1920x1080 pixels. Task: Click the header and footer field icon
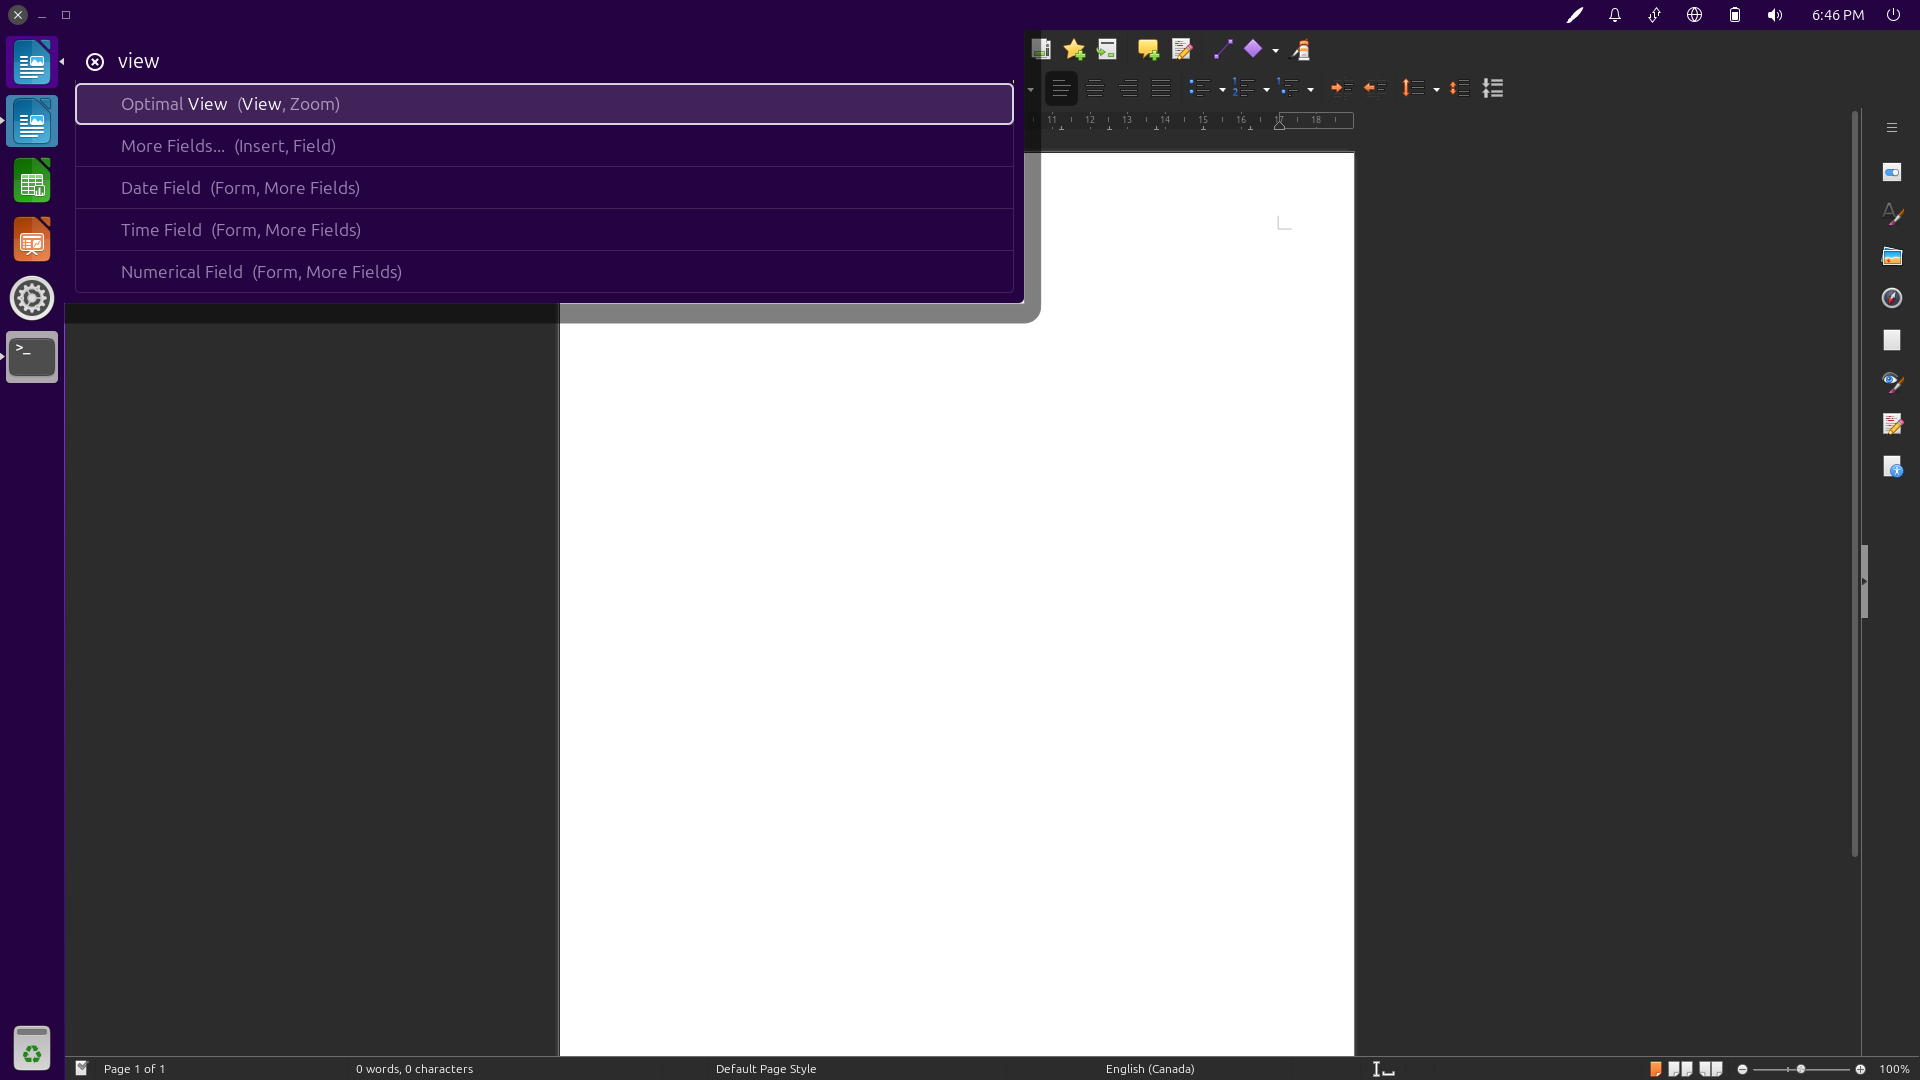(x=1041, y=49)
